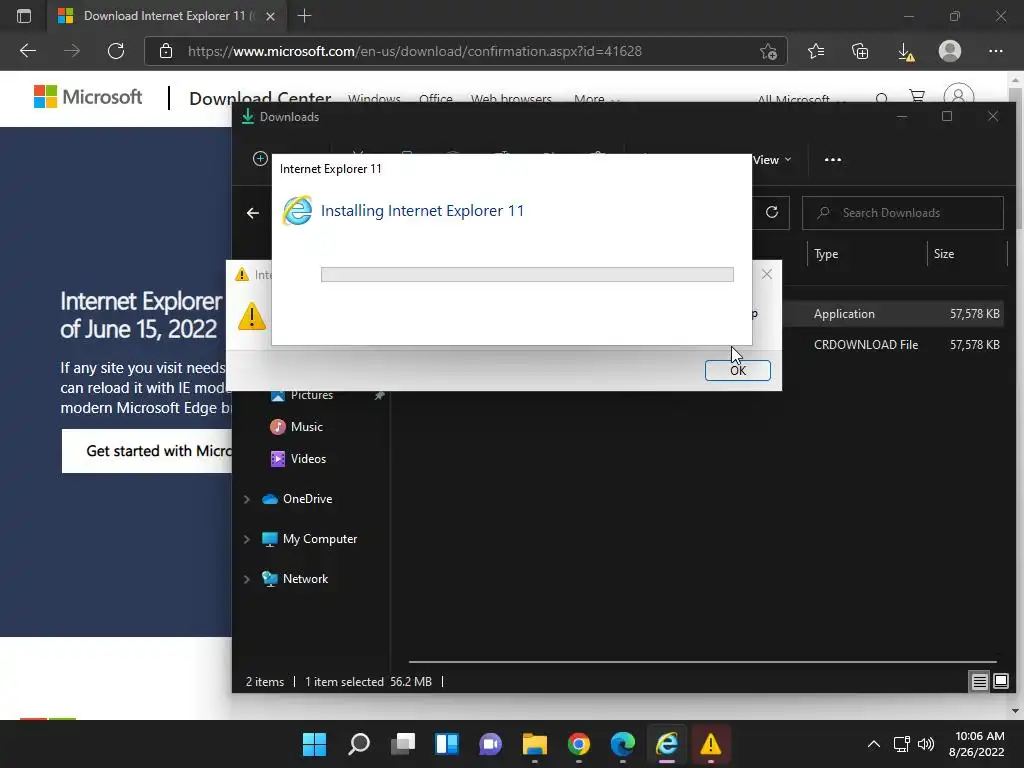The height and width of the screenshot is (768, 1024).
Task: Open Windows Start menu
Action: [314, 744]
